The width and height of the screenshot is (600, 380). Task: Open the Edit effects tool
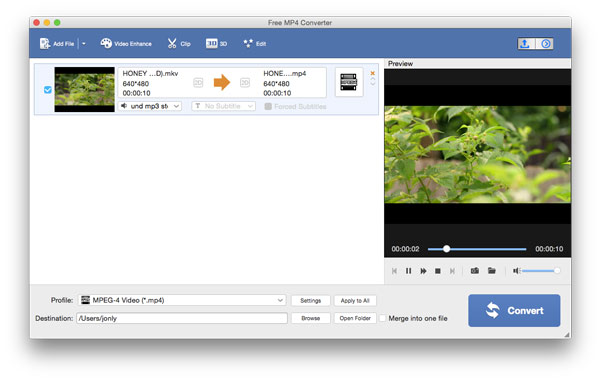tap(254, 44)
